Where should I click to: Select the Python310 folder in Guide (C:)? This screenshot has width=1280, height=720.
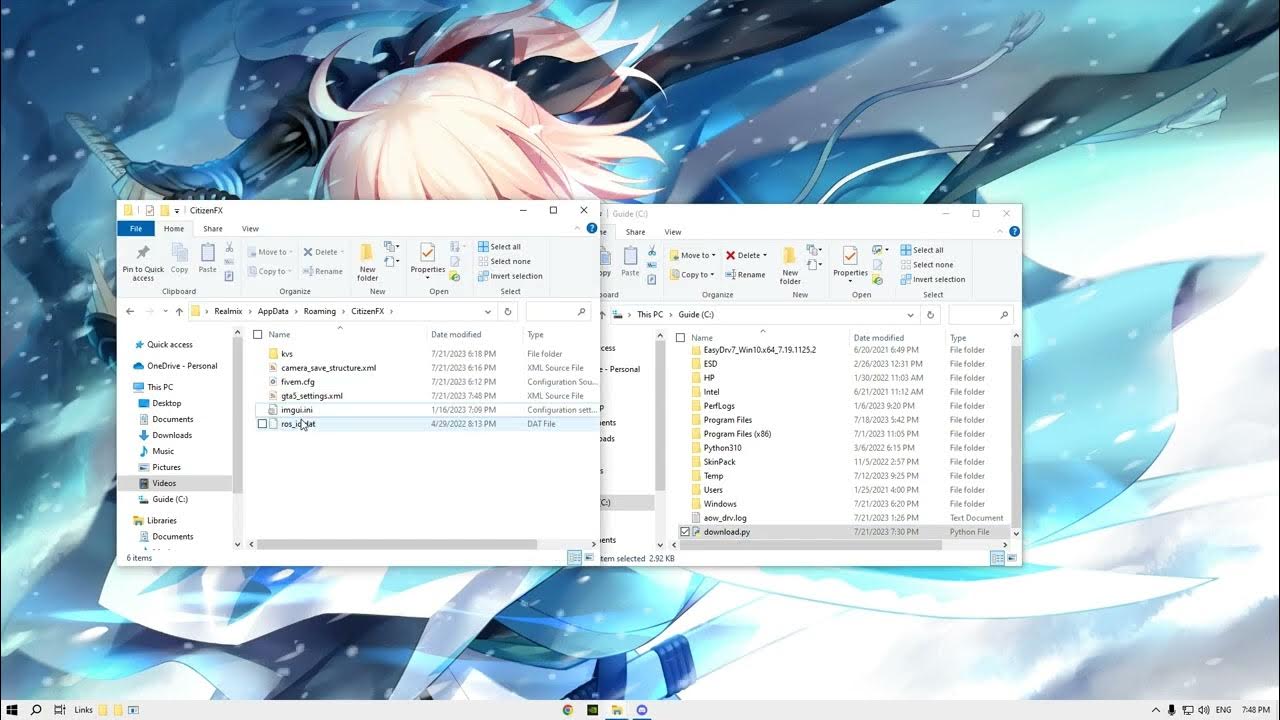(722, 448)
